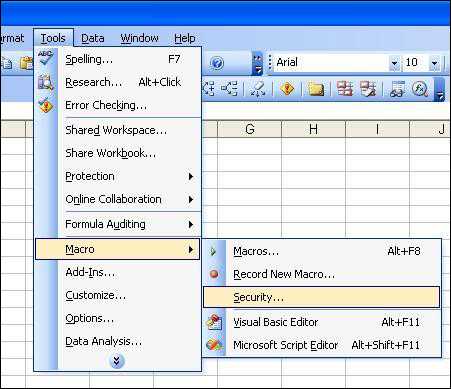Click the red Record New Macro dot icon

click(x=214, y=274)
